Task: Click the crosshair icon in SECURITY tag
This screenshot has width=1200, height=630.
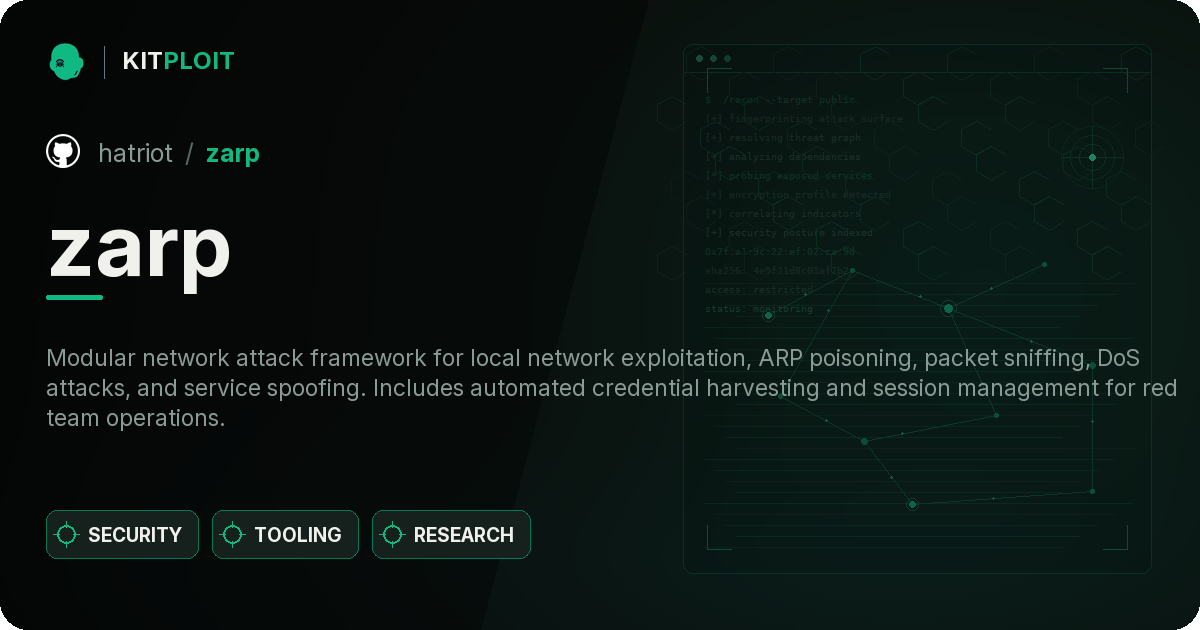Action: [x=67, y=535]
